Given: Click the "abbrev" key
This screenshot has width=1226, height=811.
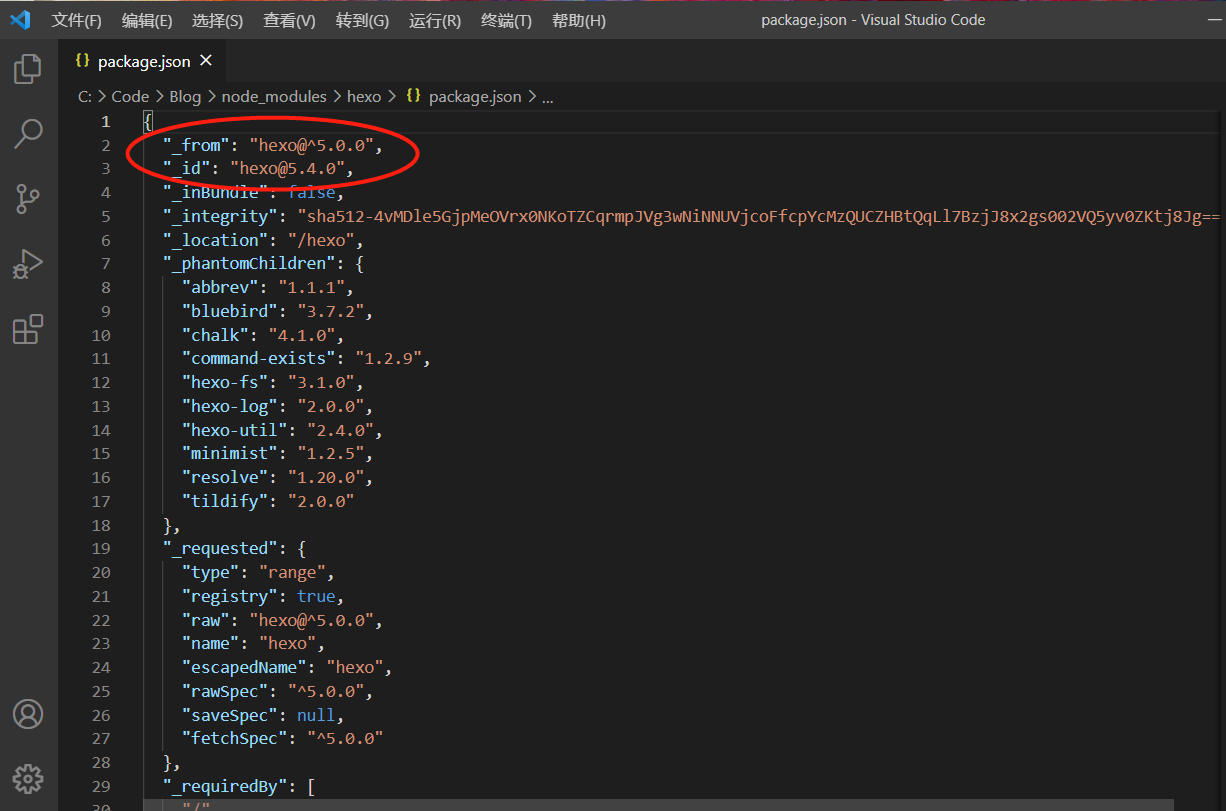Looking at the screenshot, I should [220, 288].
